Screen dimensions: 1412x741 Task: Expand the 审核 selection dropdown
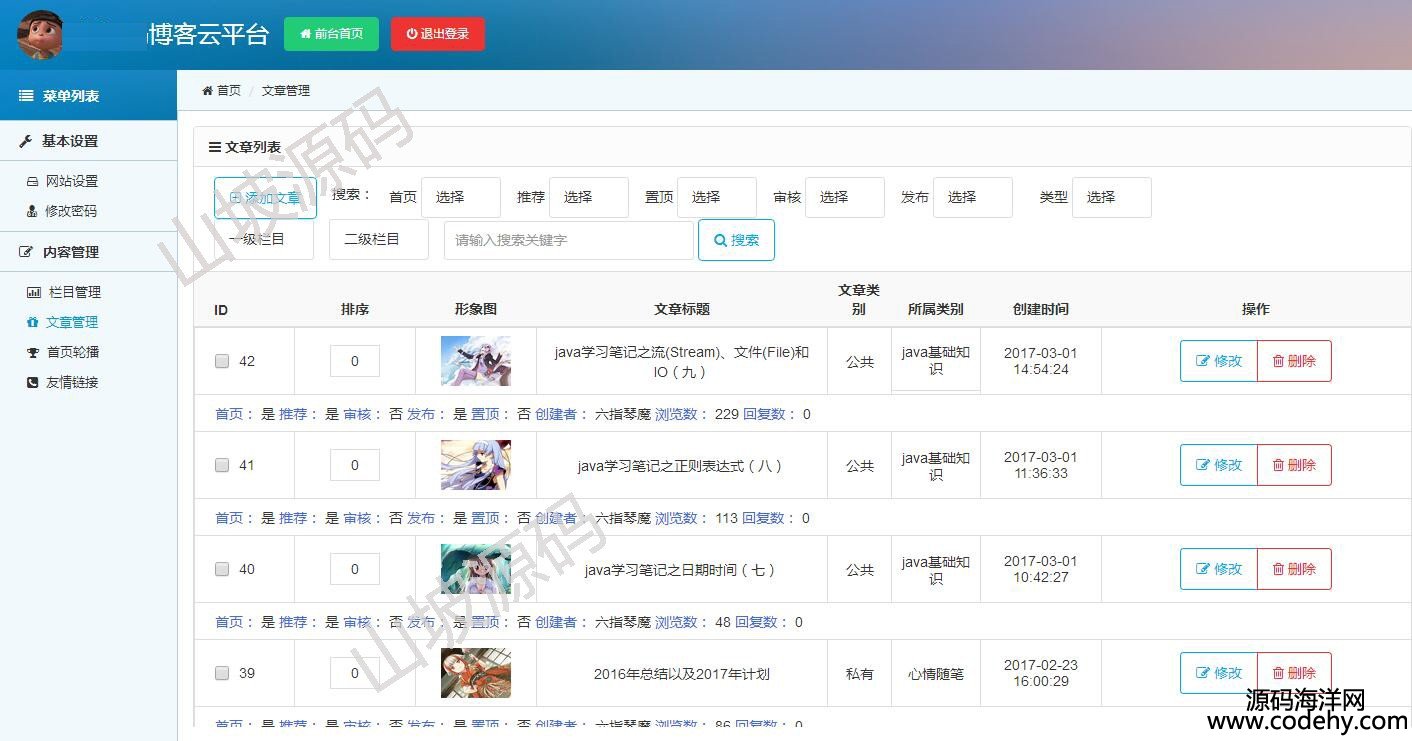coord(844,198)
